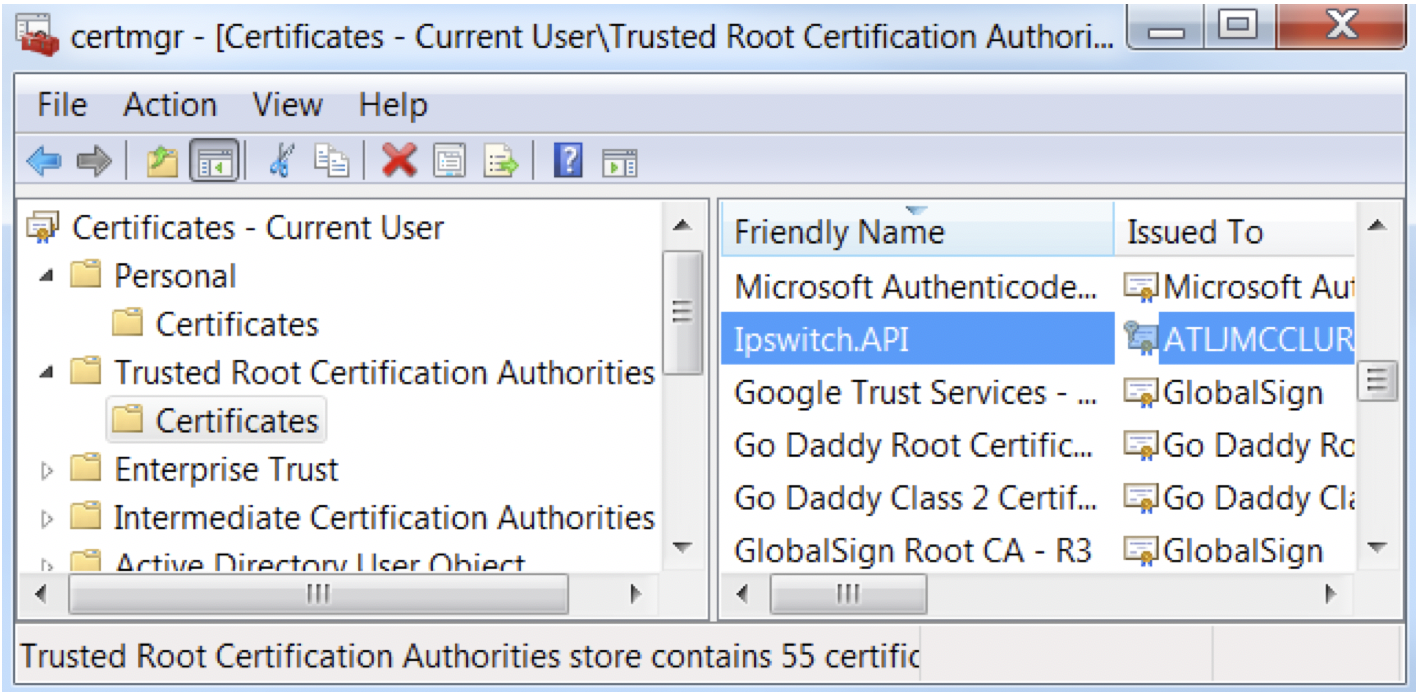Open the File menu

point(62,105)
